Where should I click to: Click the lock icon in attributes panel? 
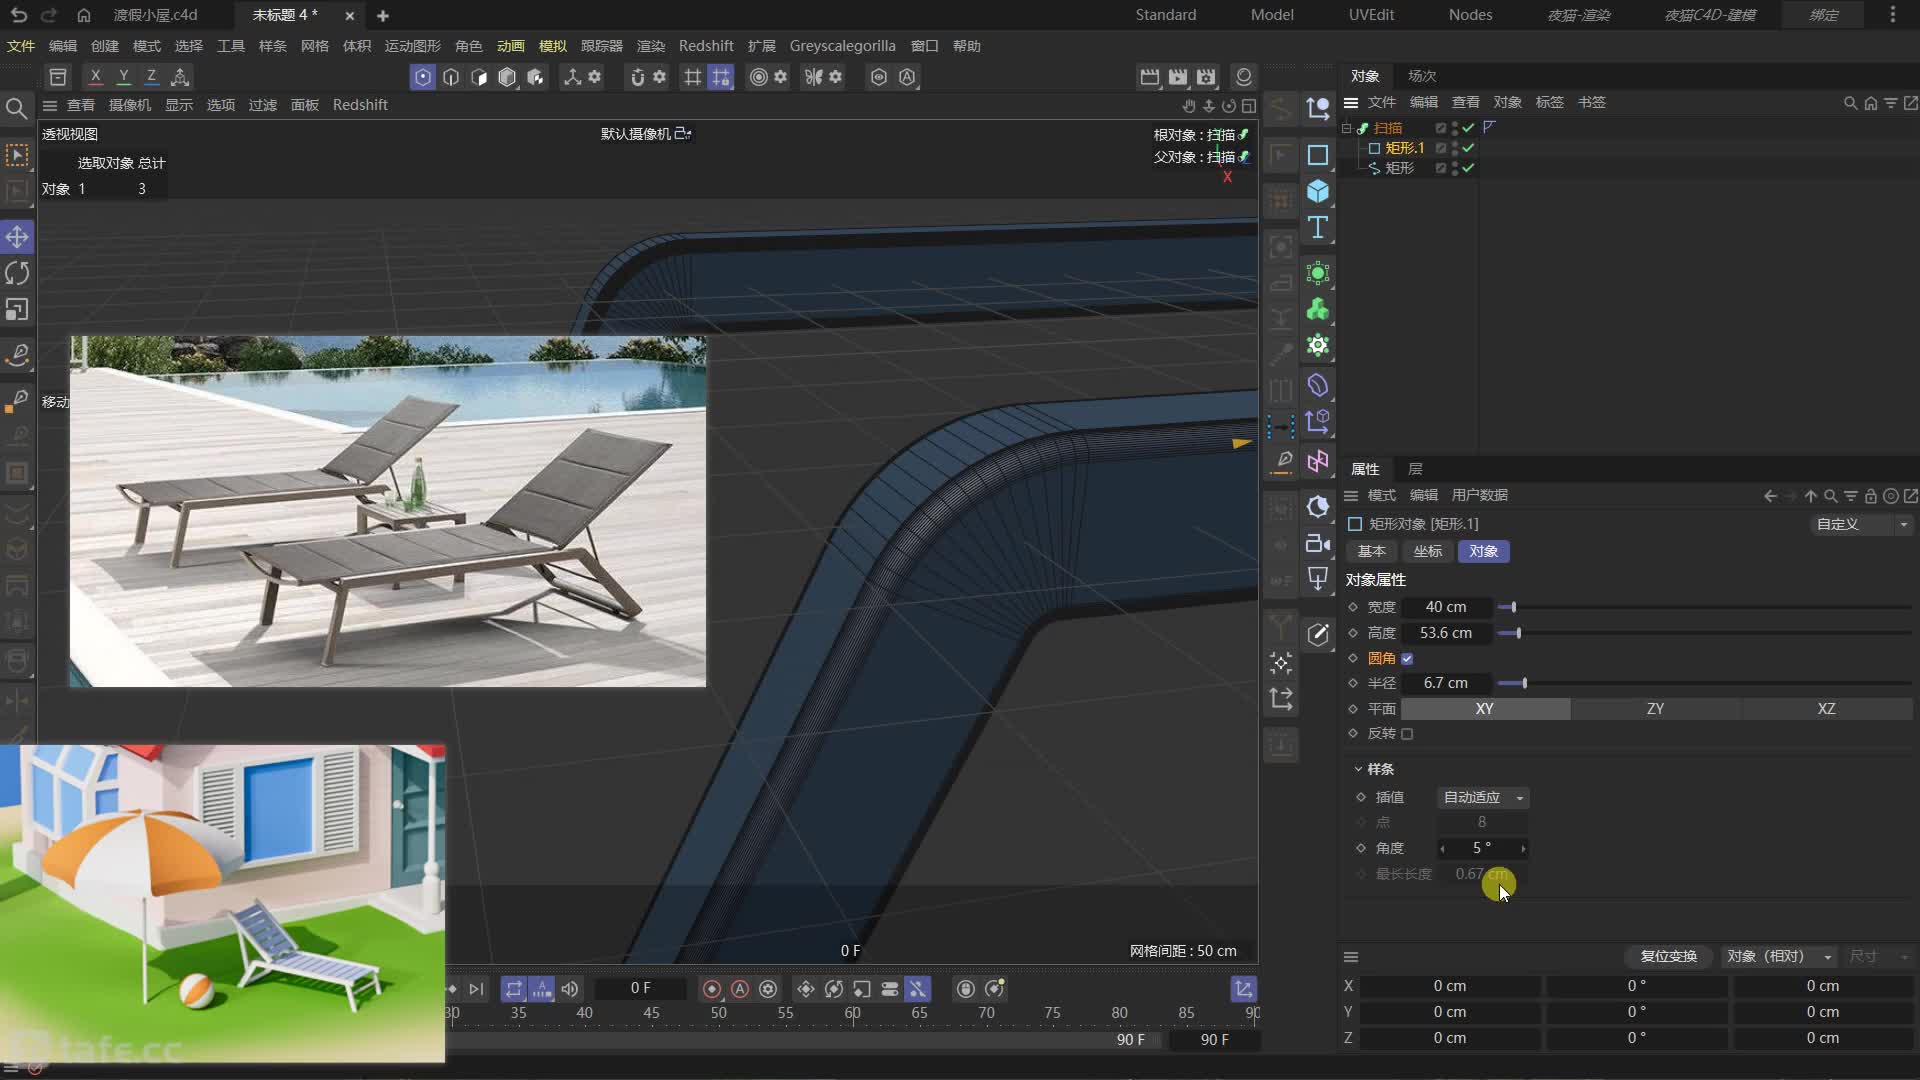(x=1870, y=496)
